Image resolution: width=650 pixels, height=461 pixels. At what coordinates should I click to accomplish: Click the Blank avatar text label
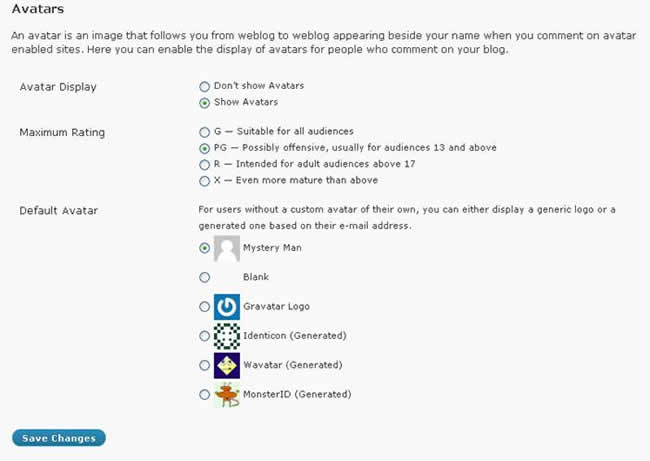click(256, 277)
